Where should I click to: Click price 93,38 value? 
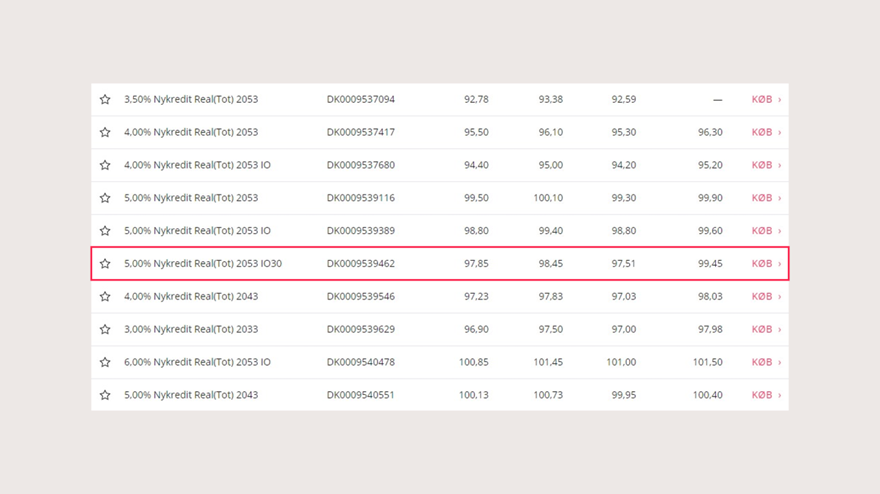coord(551,99)
